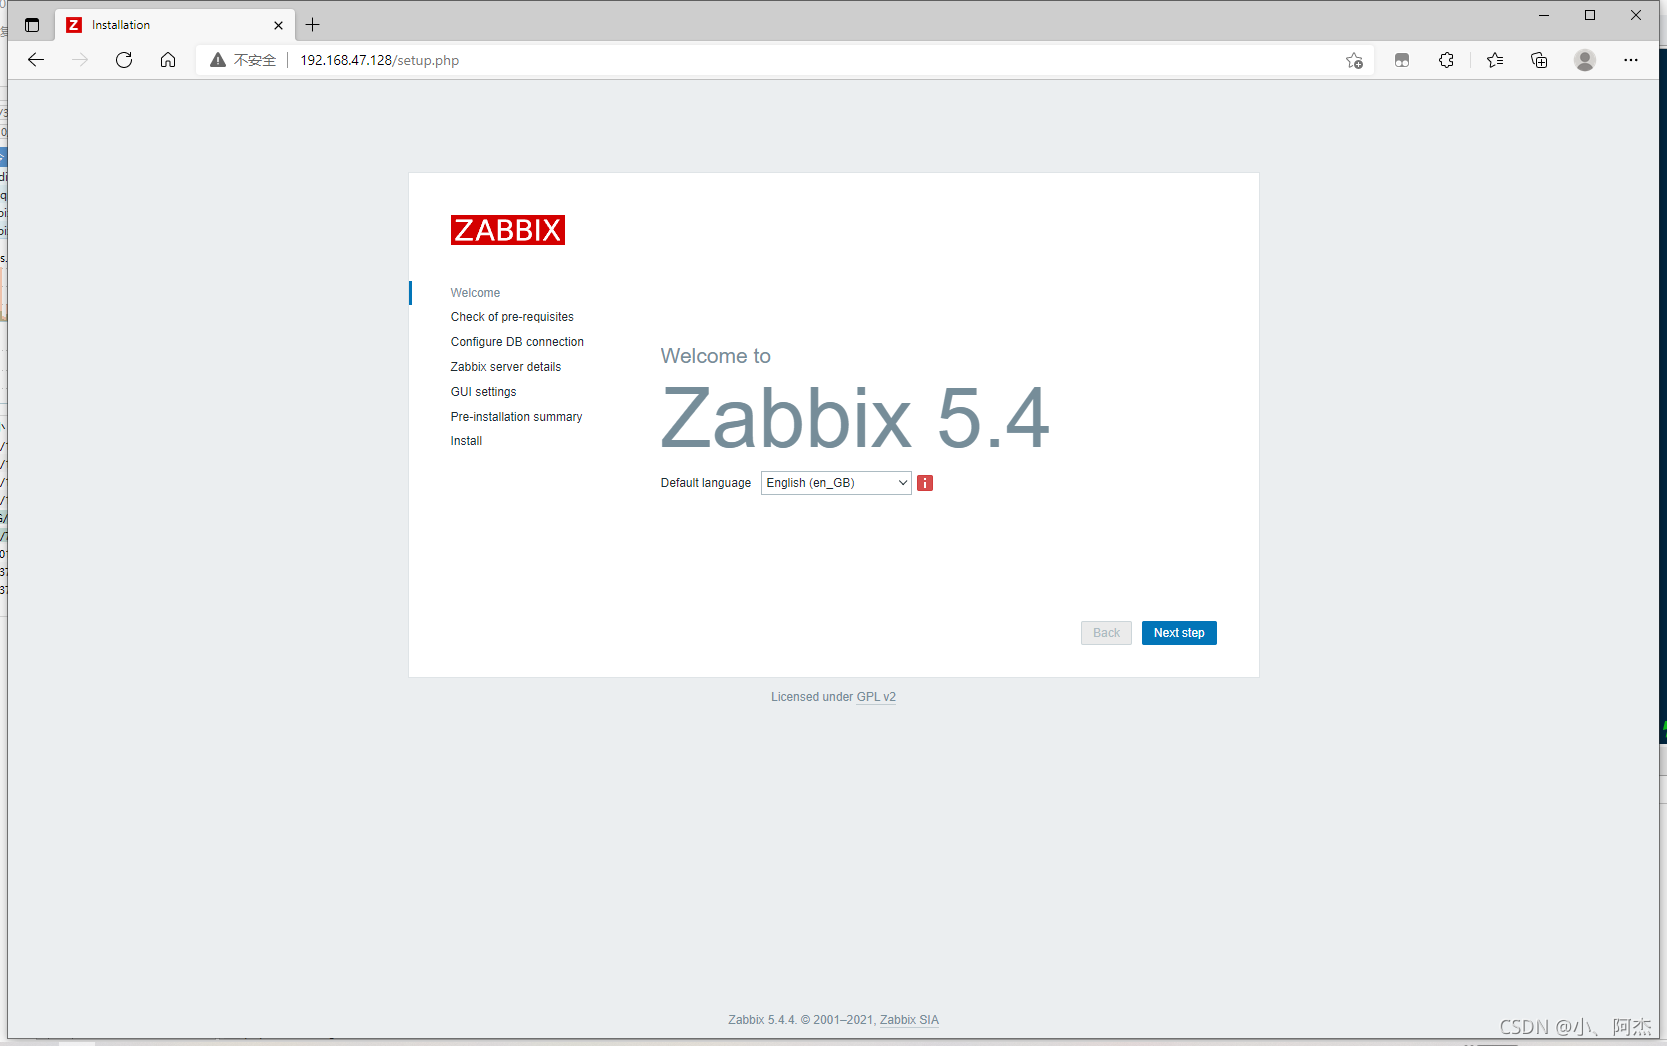Screen dimensions: 1667x1046
Task: Reload the setup.php page
Action: (124, 60)
